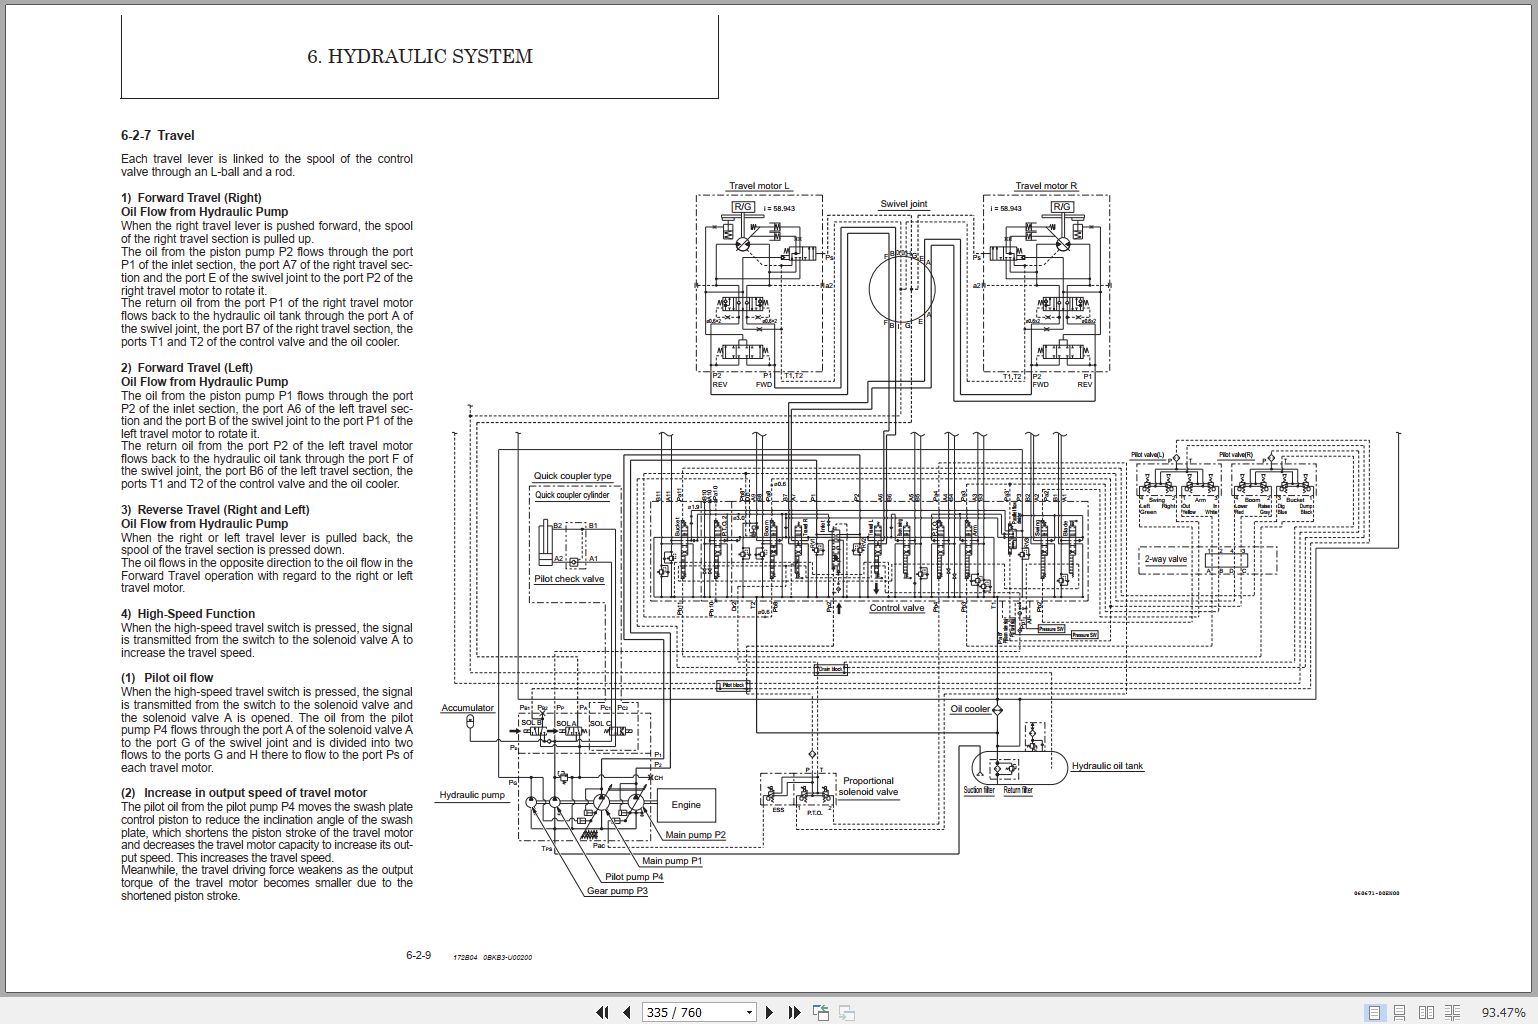Go to the first page of the document
This screenshot has width=1538, height=1024.
coord(603,1012)
